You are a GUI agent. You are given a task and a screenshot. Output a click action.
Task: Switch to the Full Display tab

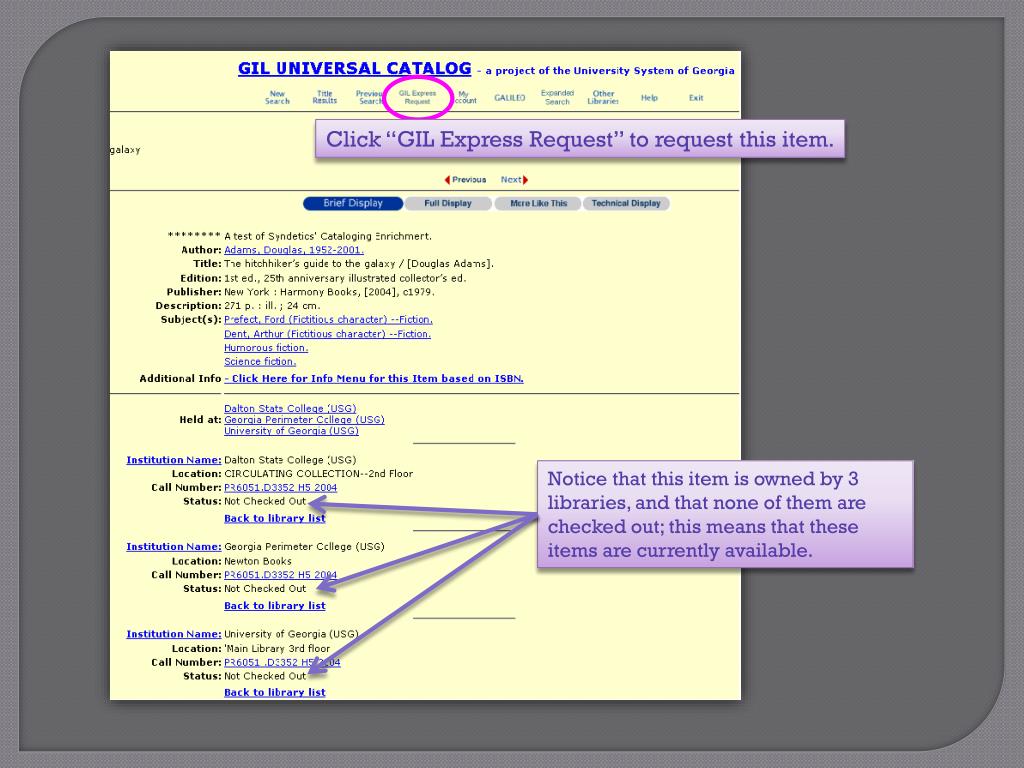coord(448,204)
